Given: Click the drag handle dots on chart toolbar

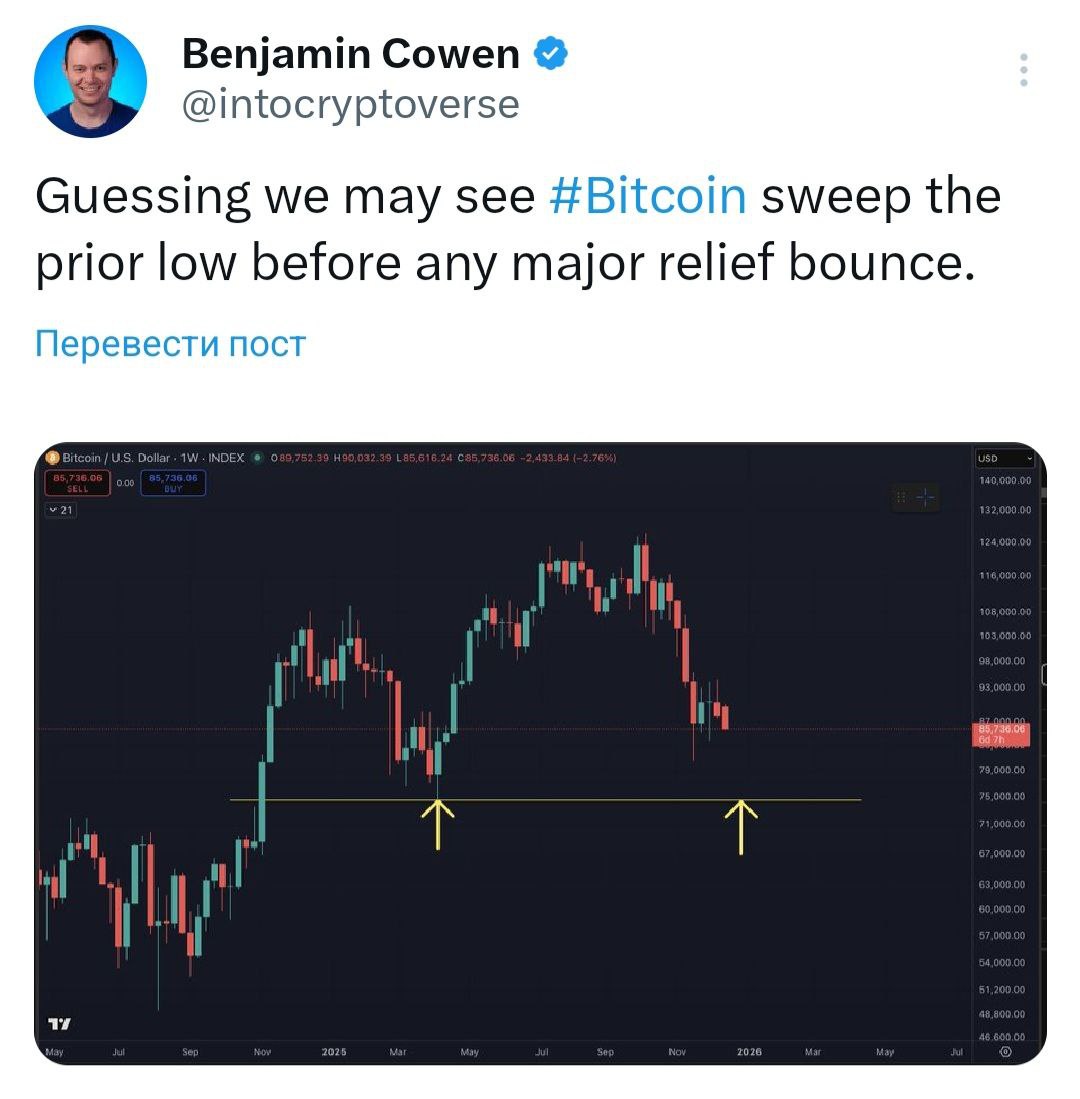Looking at the screenshot, I should point(901,497).
